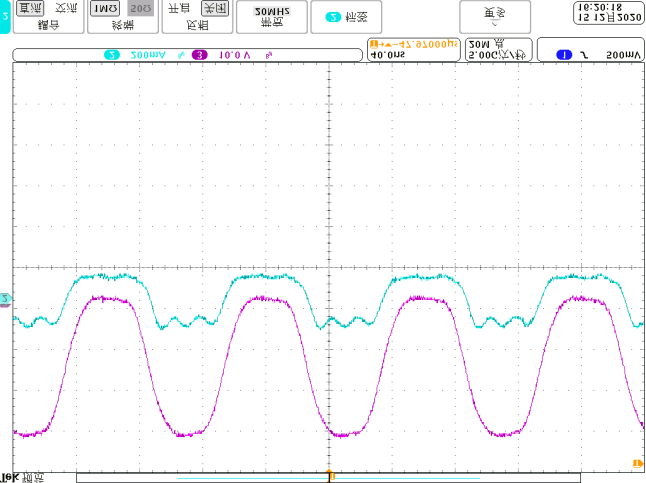Click the channel 2 ground marker on left edge
The width and height of the screenshot is (646, 483).
pyautogui.click(x=5, y=299)
